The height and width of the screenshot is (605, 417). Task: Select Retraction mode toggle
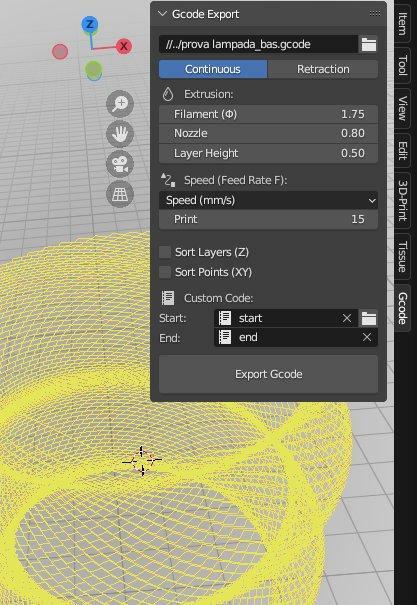point(323,69)
